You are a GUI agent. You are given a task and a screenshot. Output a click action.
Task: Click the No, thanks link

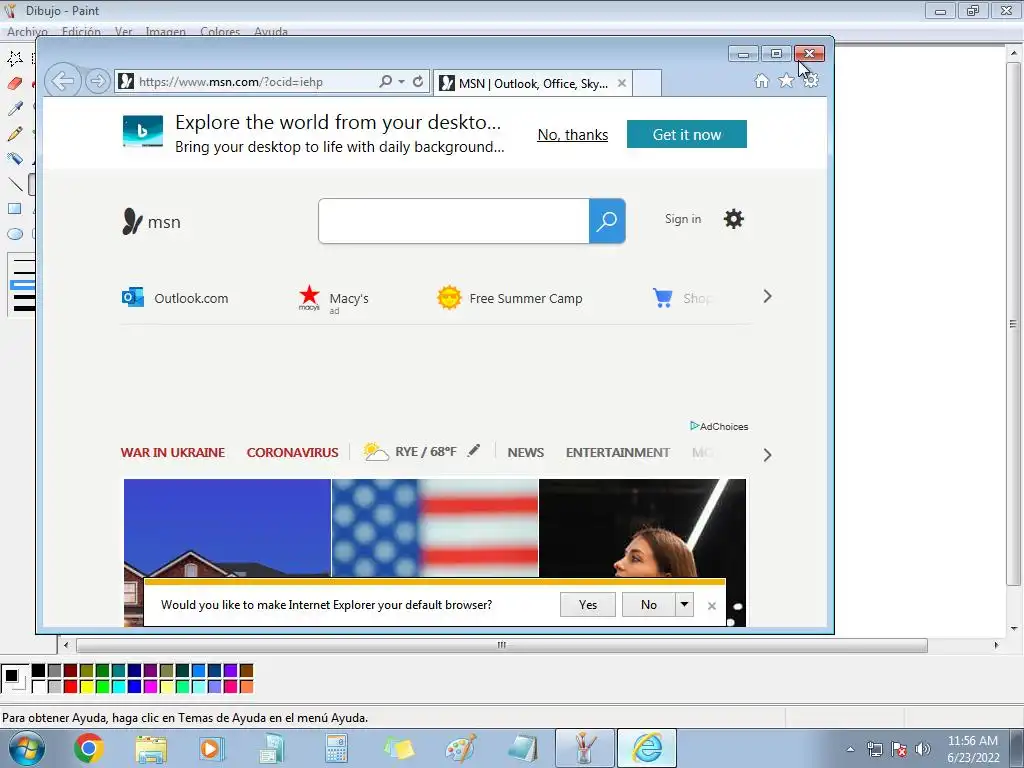pos(573,135)
